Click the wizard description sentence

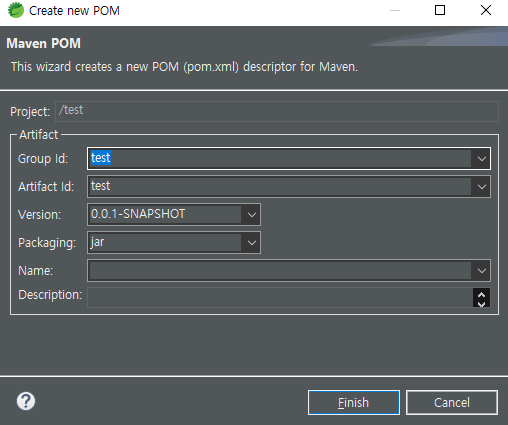tap(184, 67)
